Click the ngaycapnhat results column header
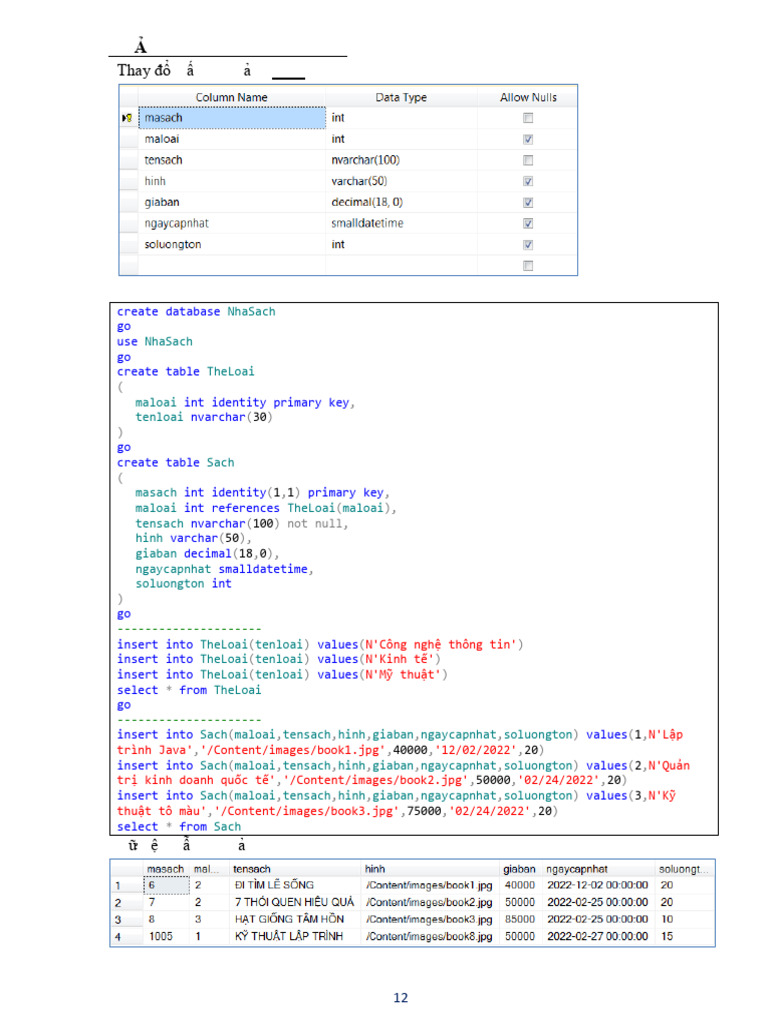This screenshot has width=768, height=1024. point(599,869)
